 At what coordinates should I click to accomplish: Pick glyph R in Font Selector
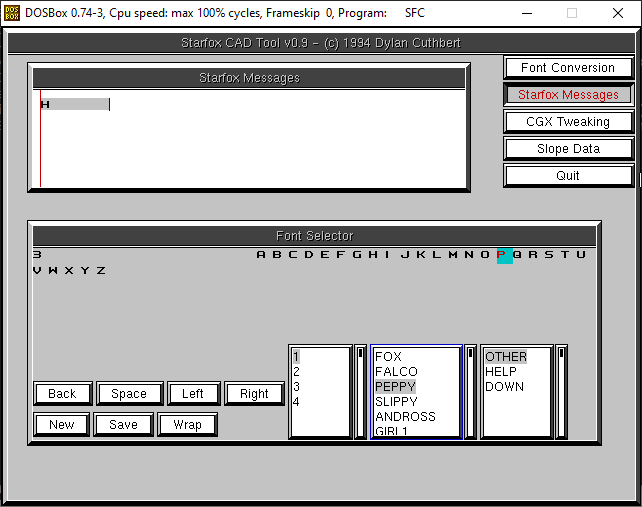533,255
